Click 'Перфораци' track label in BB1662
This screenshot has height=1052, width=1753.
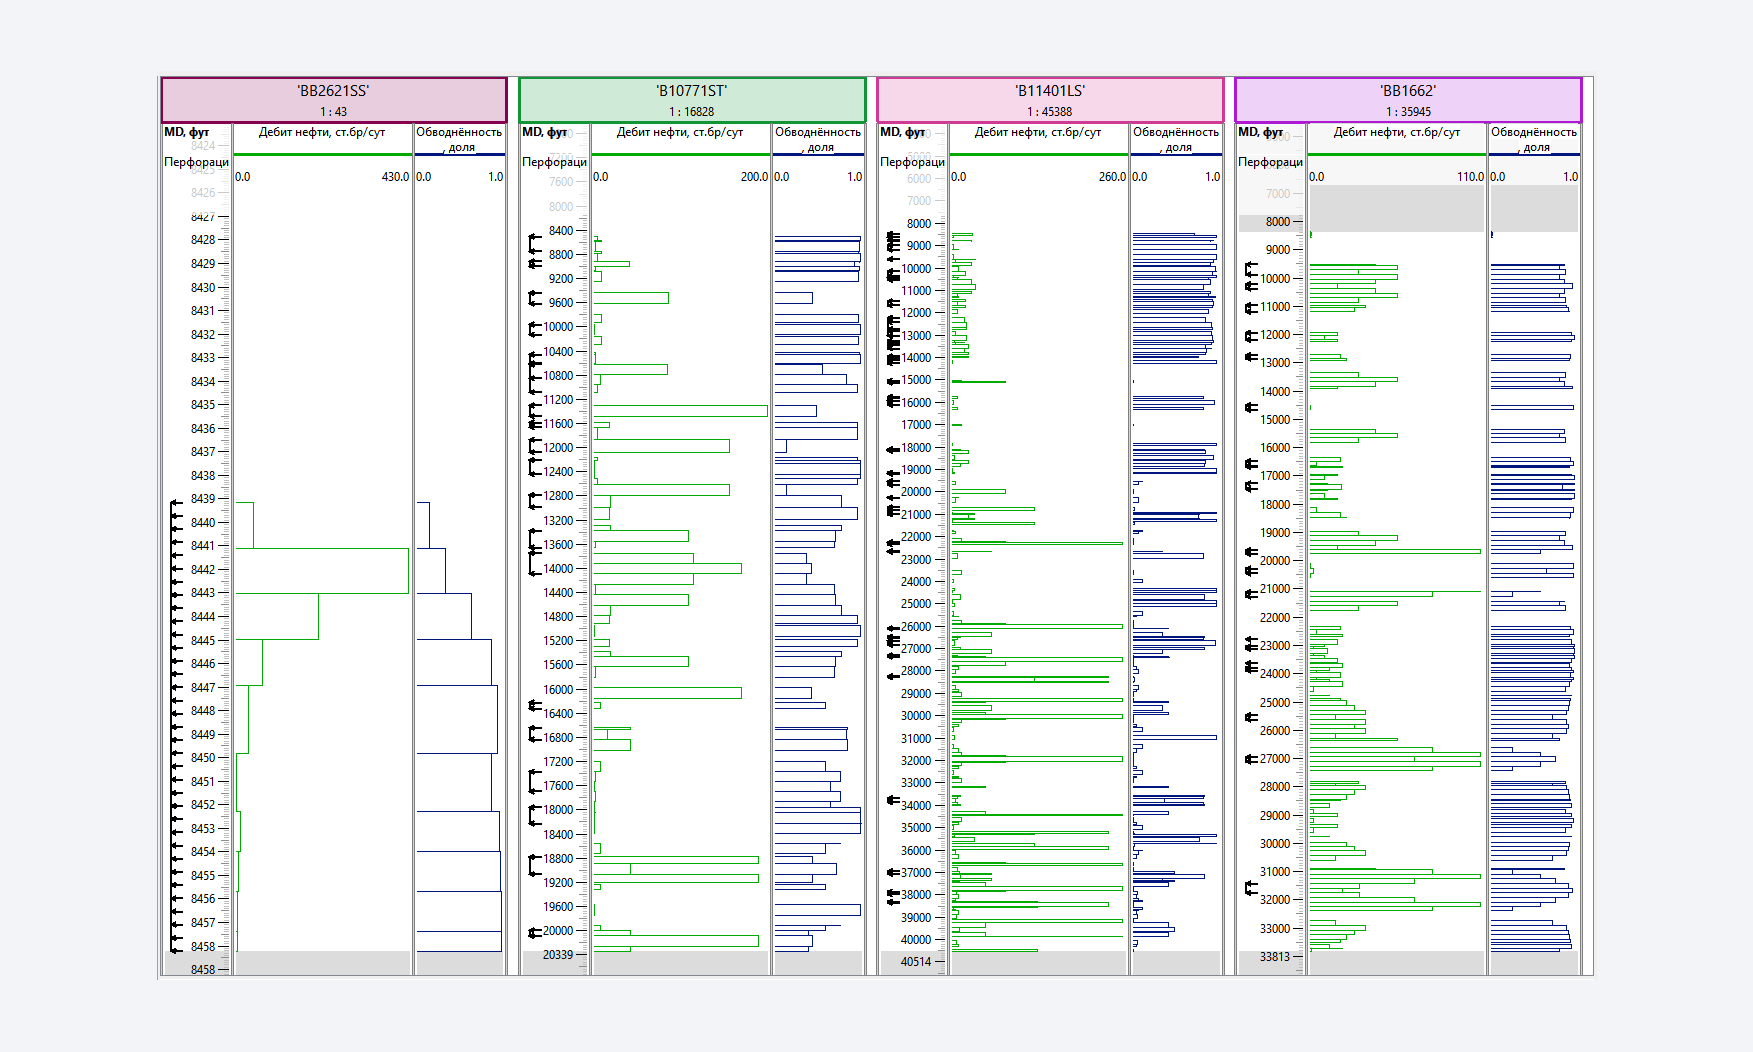(x=1271, y=162)
